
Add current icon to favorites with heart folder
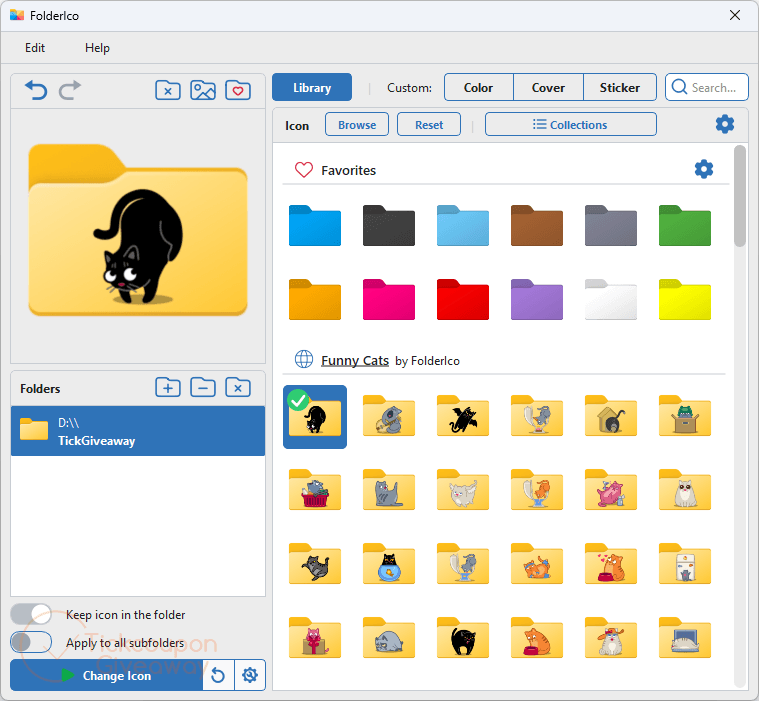tap(238, 91)
